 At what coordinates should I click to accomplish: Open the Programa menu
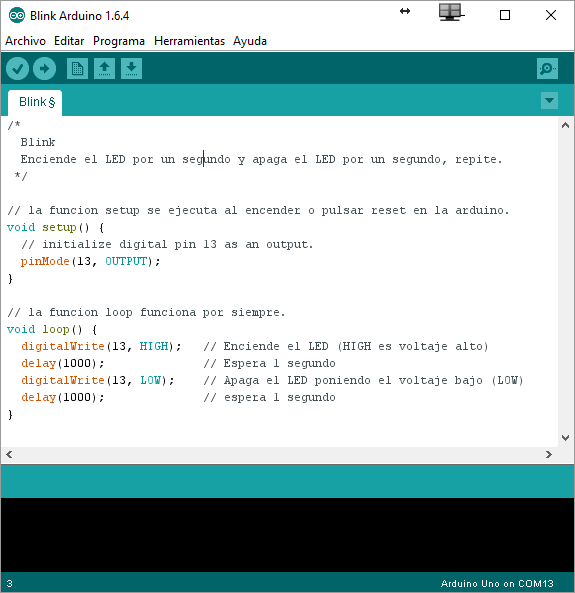point(119,41)
